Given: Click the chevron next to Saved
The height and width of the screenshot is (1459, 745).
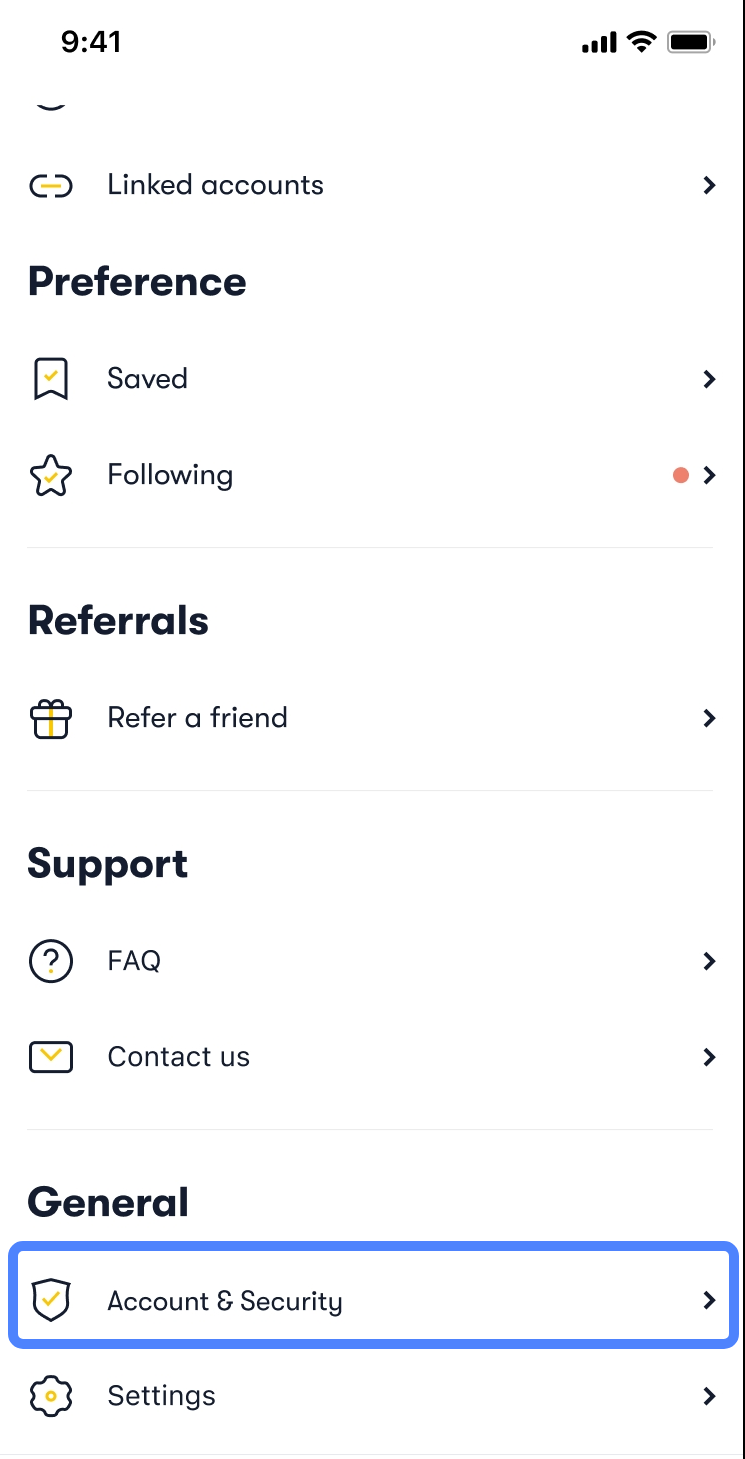Looking at the screenshot, I should pyautogui.click(x=709, y=379).
